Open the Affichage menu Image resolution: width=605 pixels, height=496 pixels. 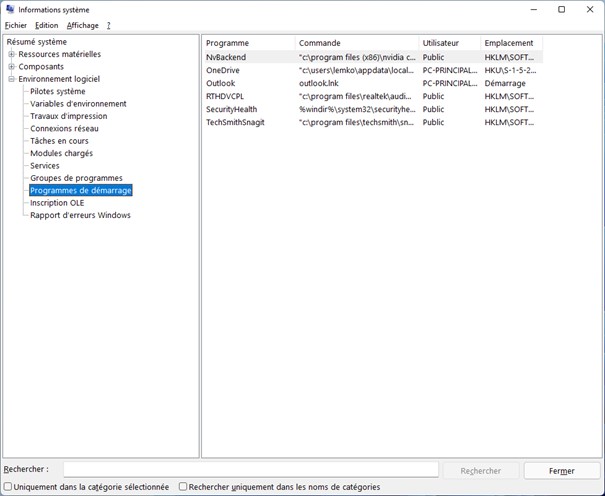(83, 25)
